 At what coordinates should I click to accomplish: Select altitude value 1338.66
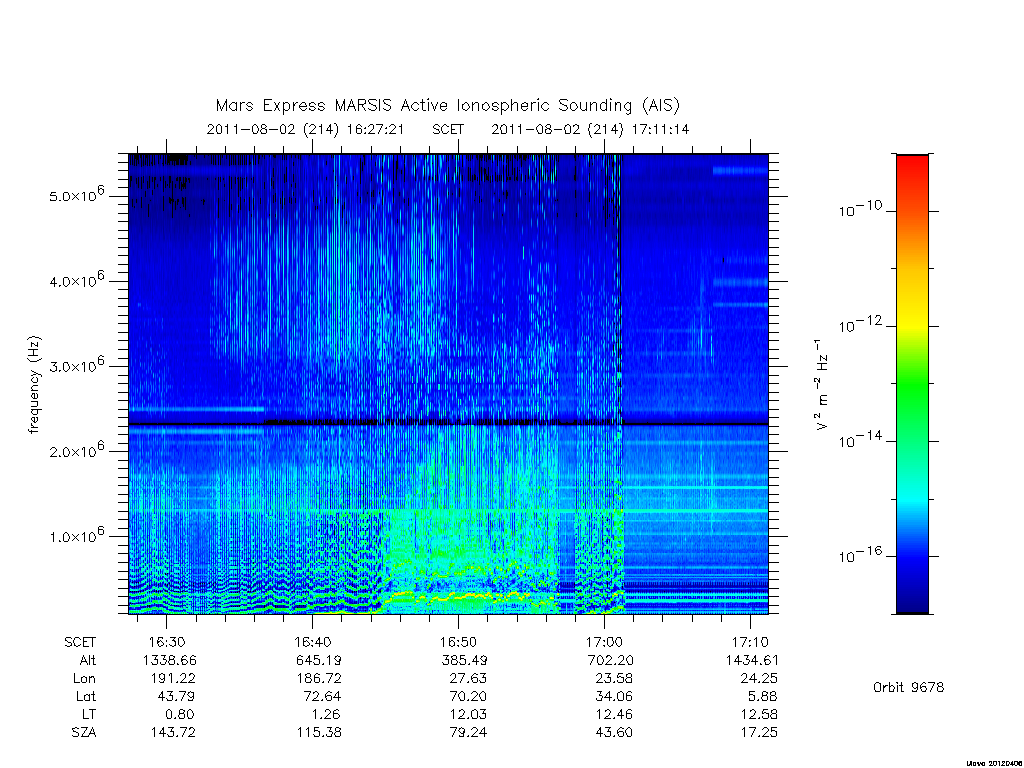(x=169, y=660)
